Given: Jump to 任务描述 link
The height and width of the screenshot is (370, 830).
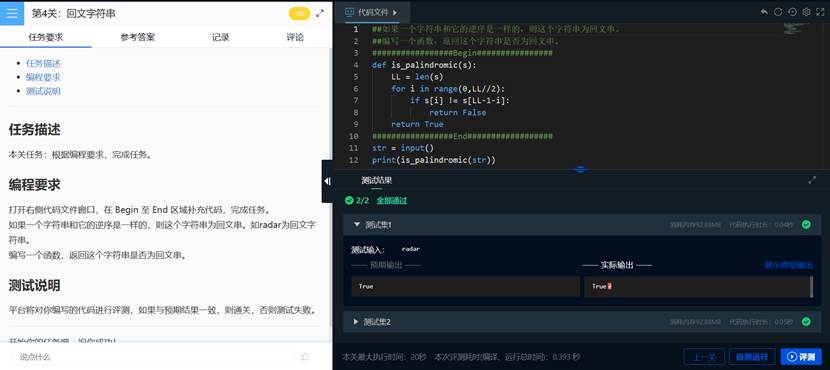Looking at the screenshot, I should (43, 64).
